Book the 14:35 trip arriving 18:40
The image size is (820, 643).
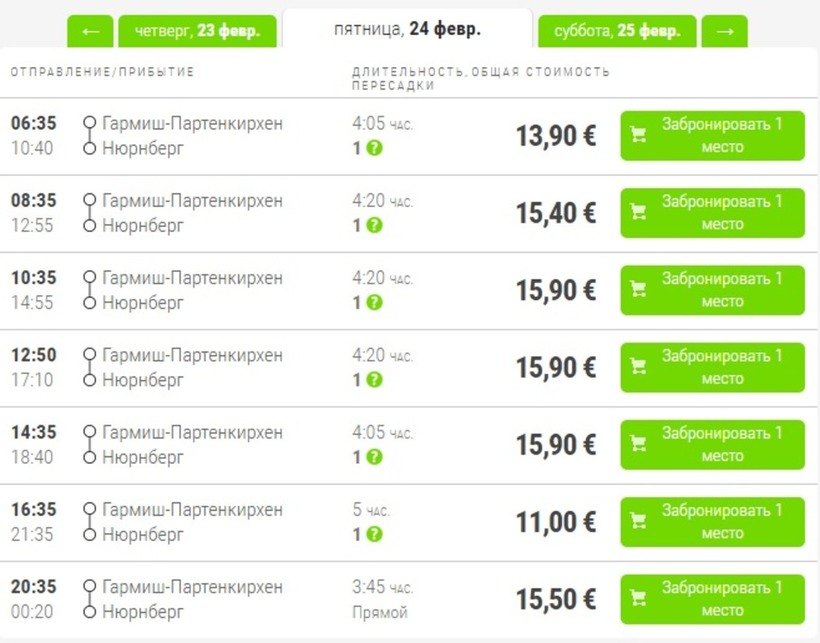pyautogui.click(x=712, y=444)
